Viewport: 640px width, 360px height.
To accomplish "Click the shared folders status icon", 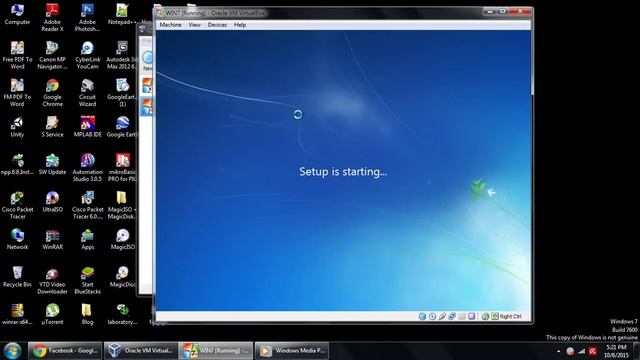I will point(462,316).
